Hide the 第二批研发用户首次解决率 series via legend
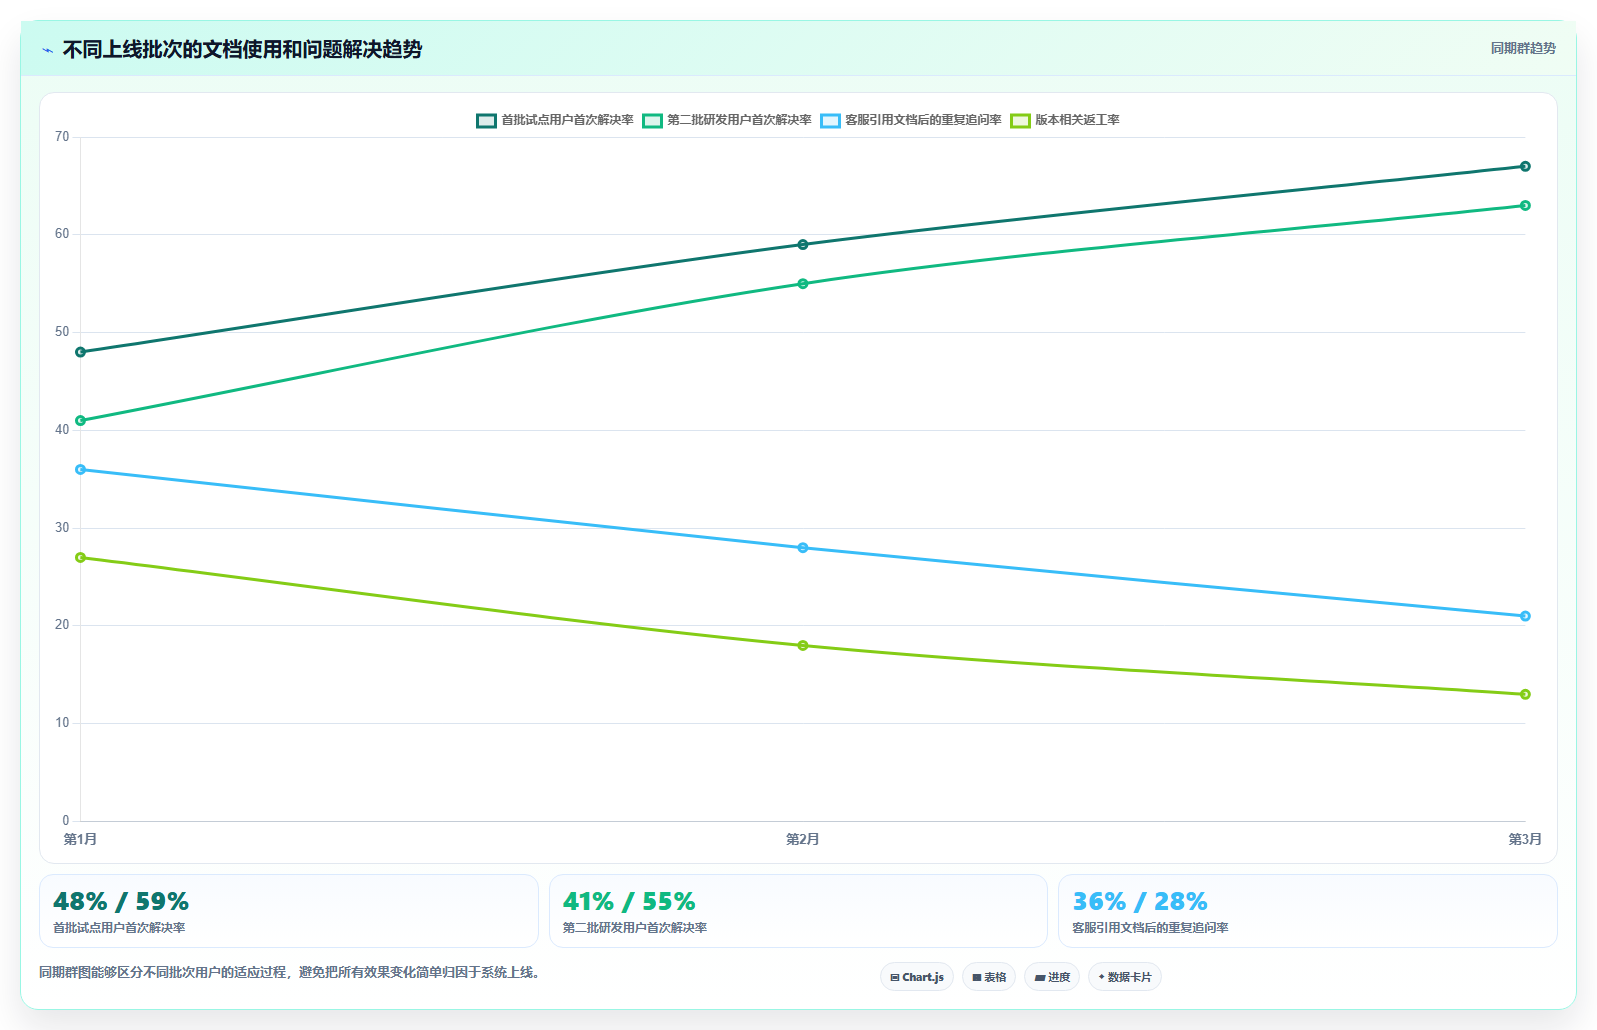 (727, 120)
